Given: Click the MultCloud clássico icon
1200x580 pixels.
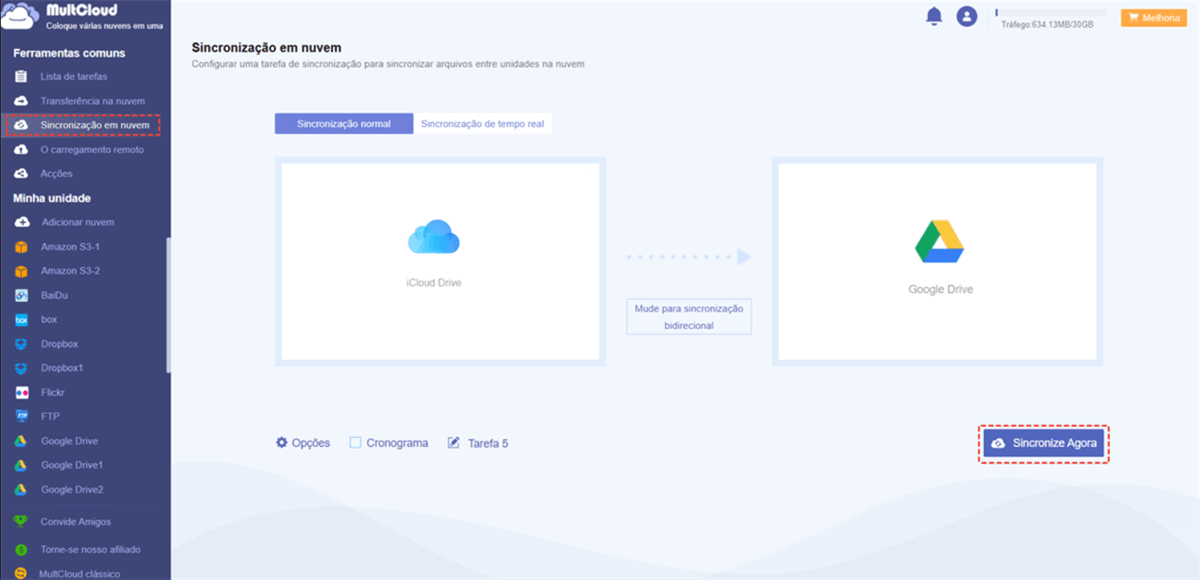Looking at the screenshot, I should click(21, 573).
